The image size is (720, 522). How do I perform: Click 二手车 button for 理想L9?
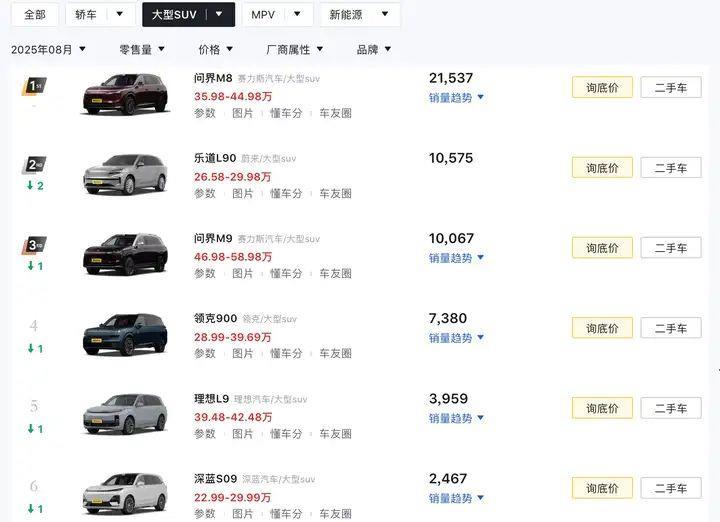coord(670,408)
